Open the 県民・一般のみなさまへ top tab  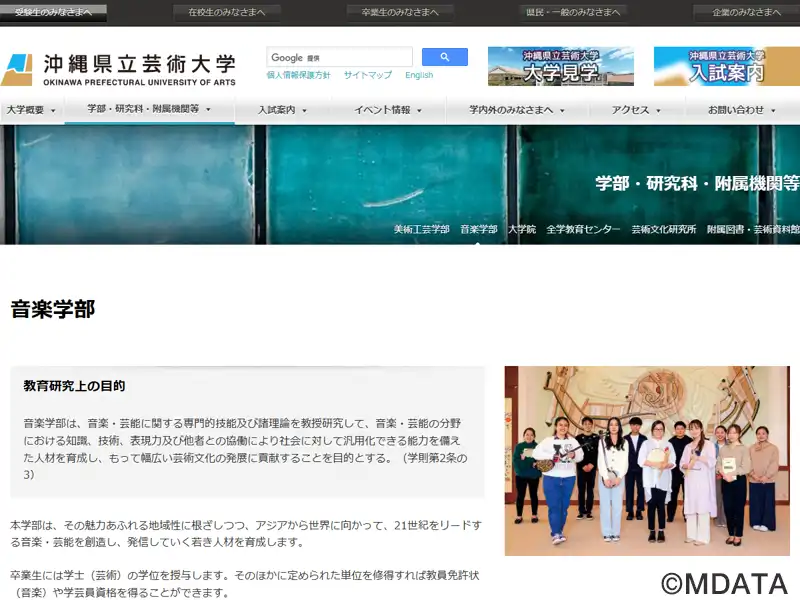pyautogui.click(x=573, y=12)
